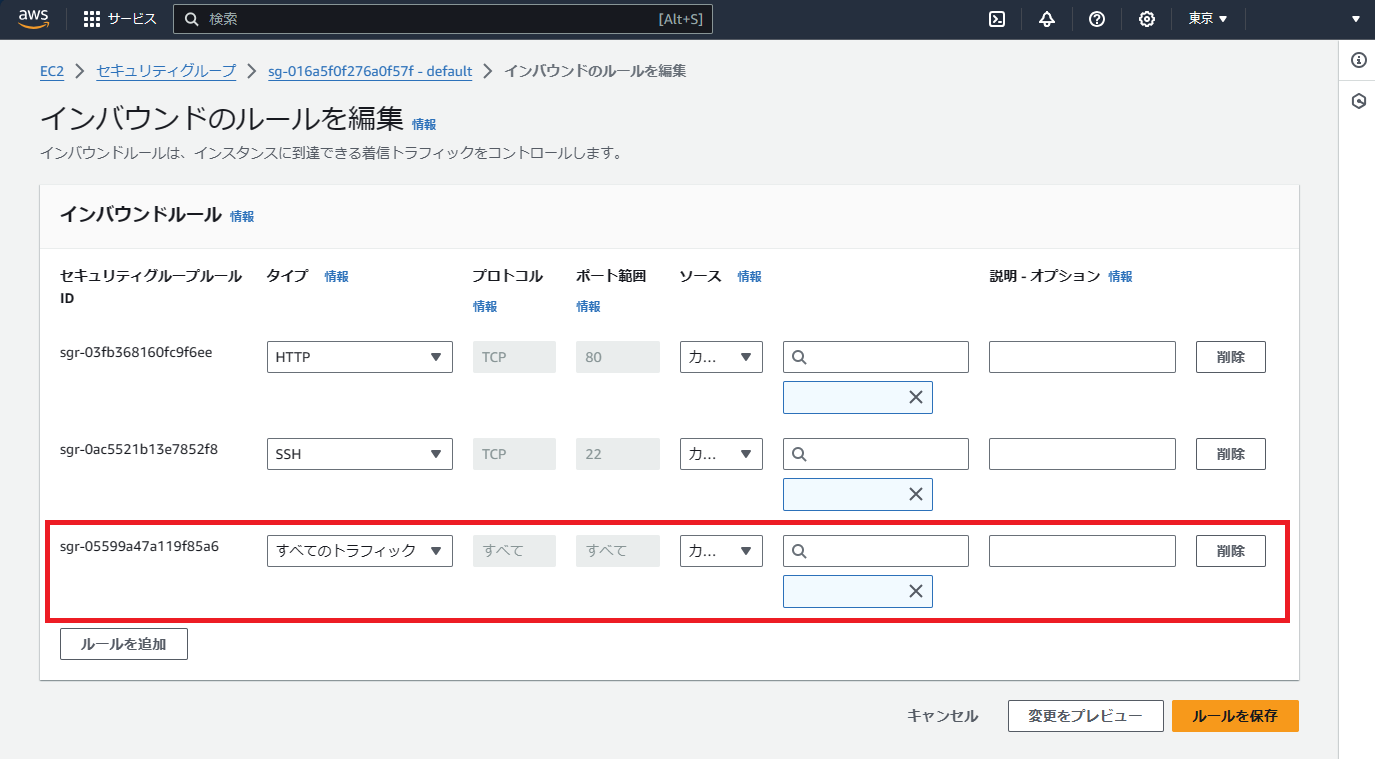
Task: Focus the top 検索 search field
Action: point(443,19)
